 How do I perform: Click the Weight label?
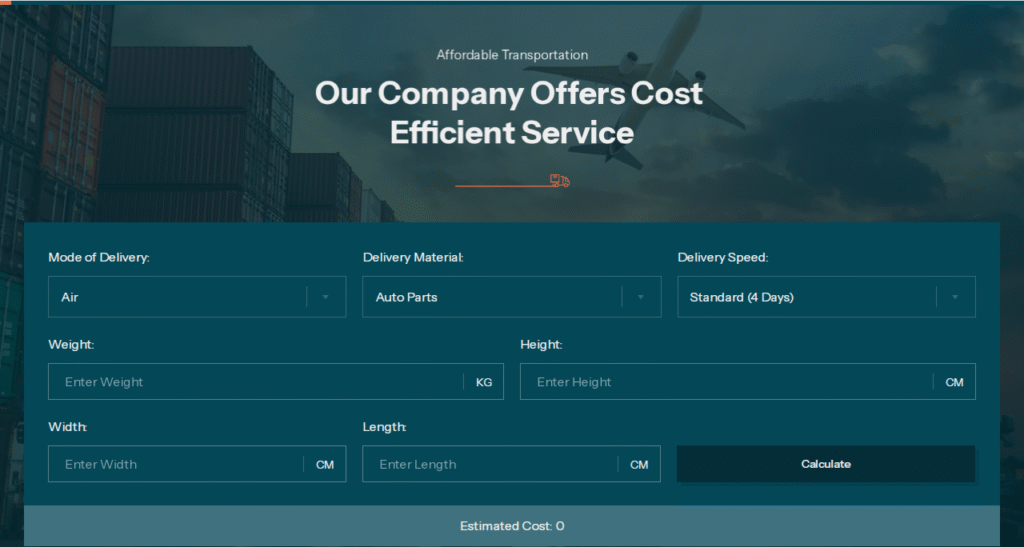pyautogui.click(x=71, y=344)
